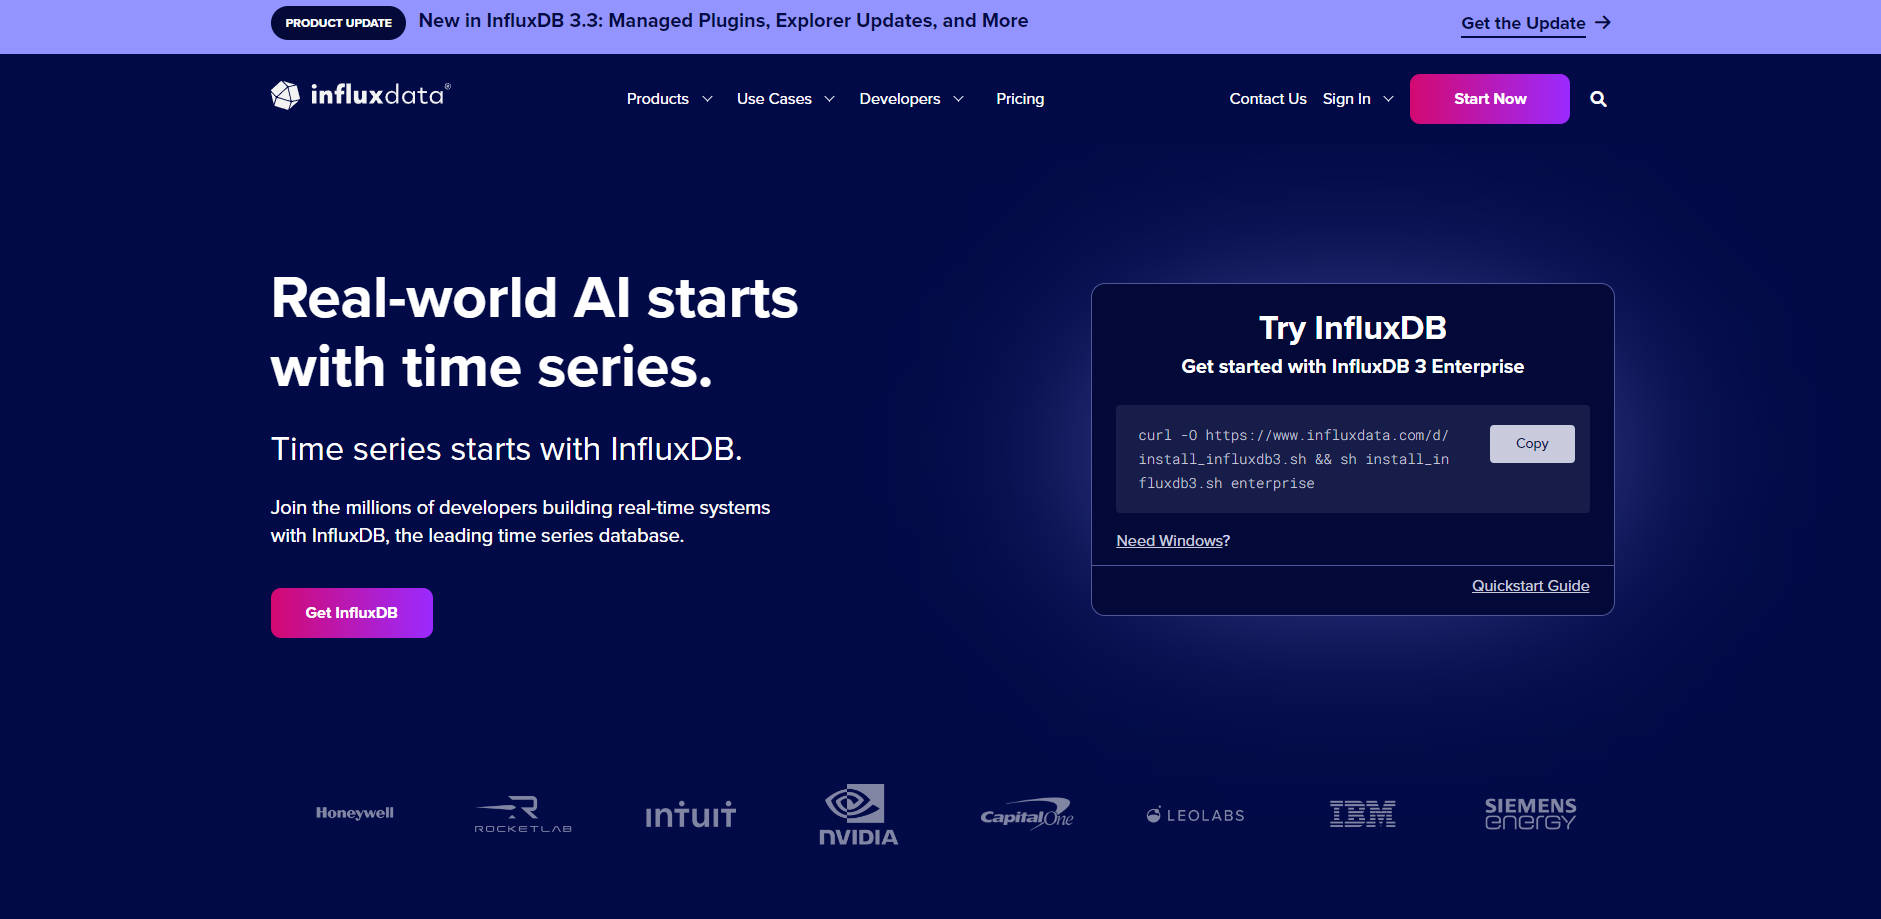1881x919 pixels.
Task: Click the InfluxData logo
Action: pos(360,95)
